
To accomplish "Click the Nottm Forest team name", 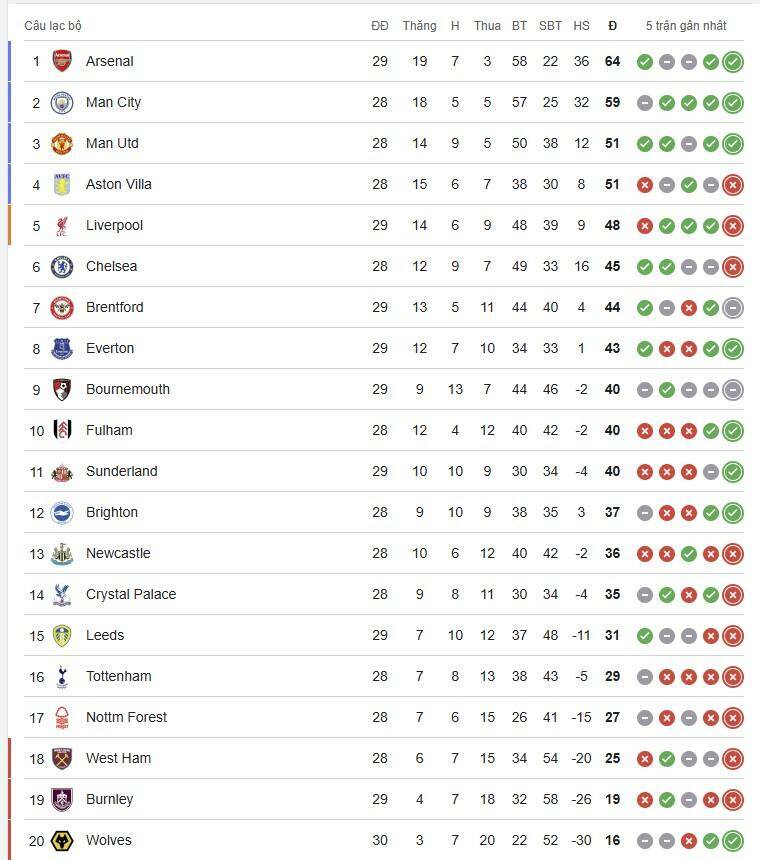I will point(126,717).
